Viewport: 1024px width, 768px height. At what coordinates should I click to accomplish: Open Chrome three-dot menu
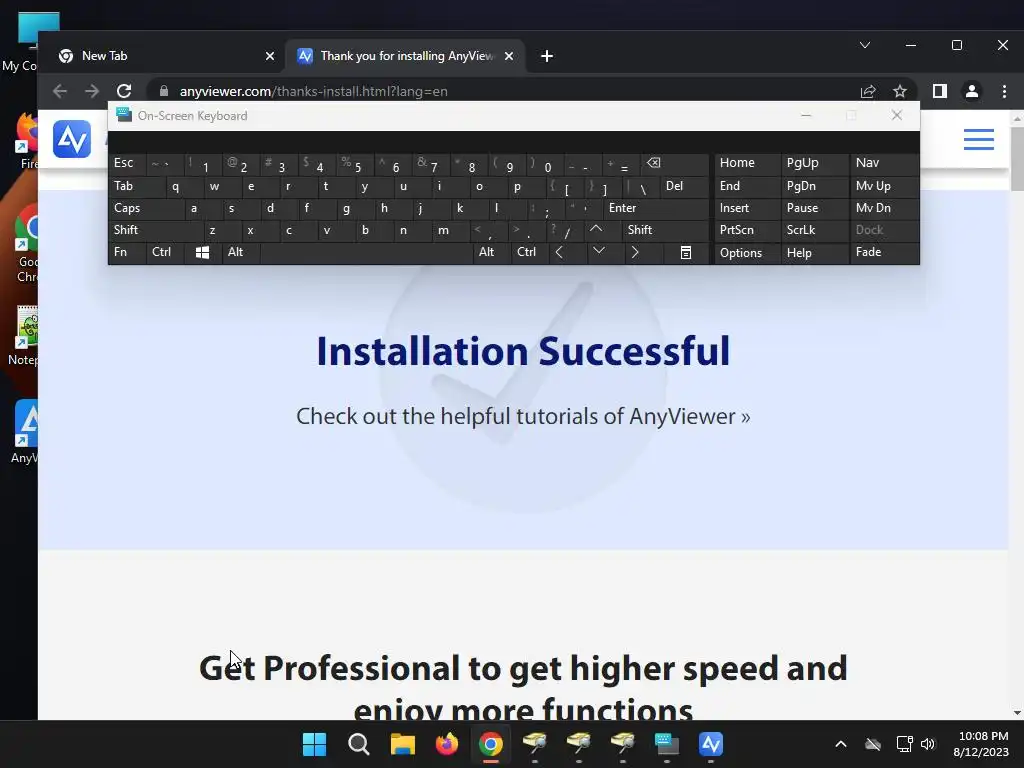(1004, 91)
